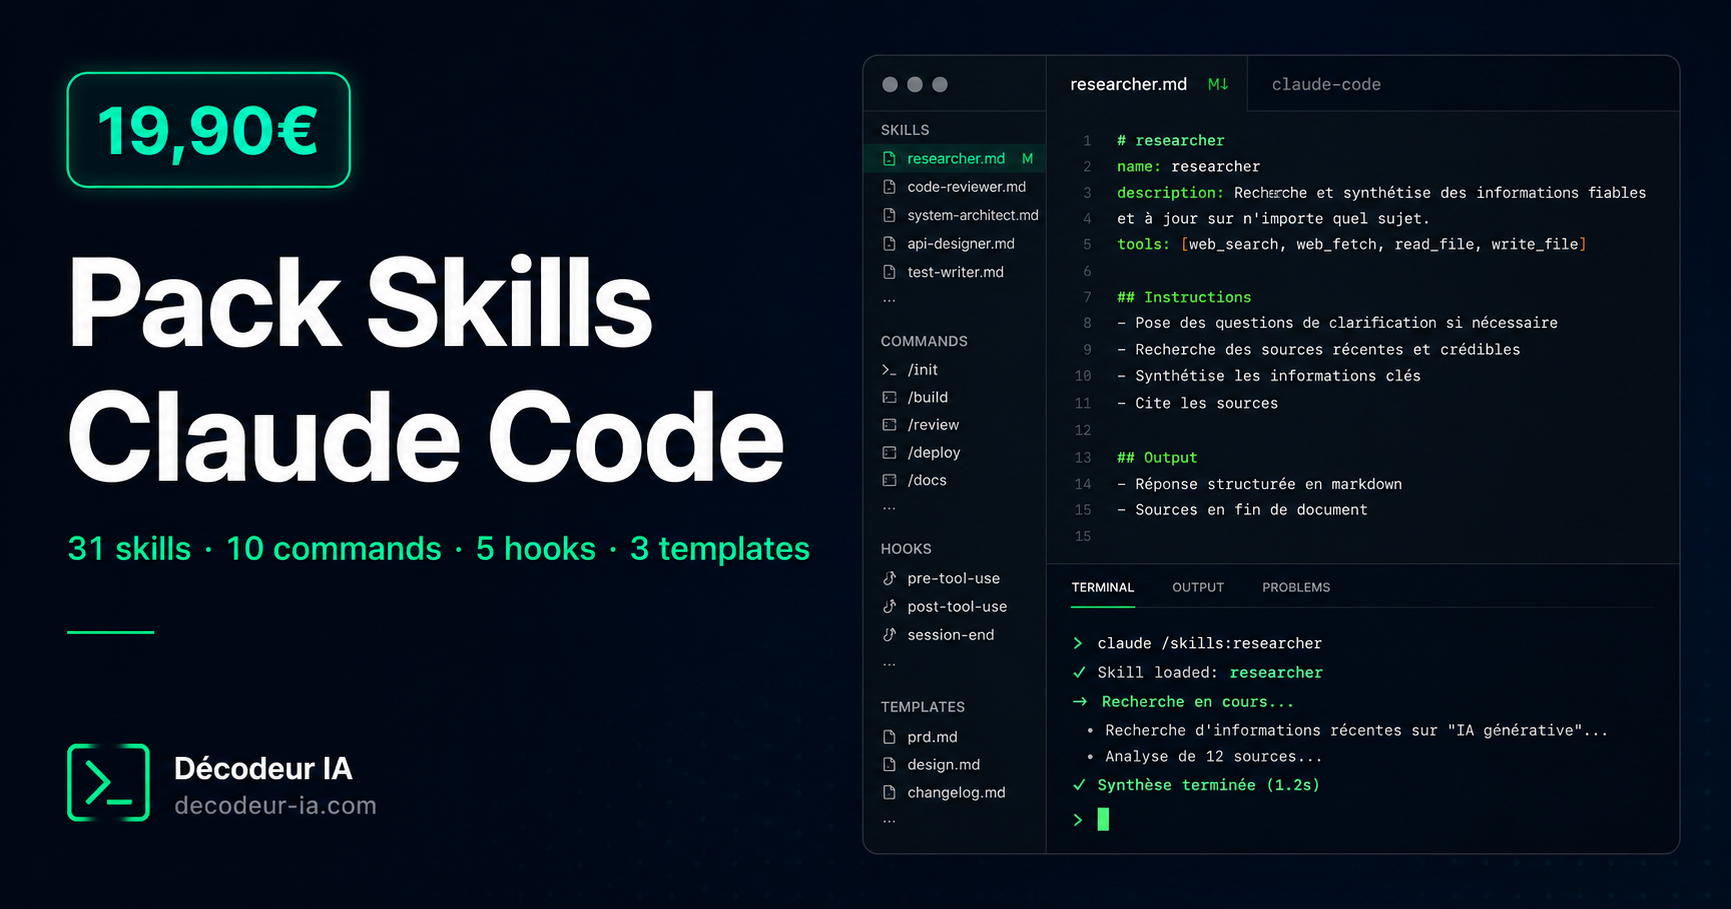Click the file icon beside researcher.md
The height and width of the screenshot is (909, 1731).
pos(889,159)
